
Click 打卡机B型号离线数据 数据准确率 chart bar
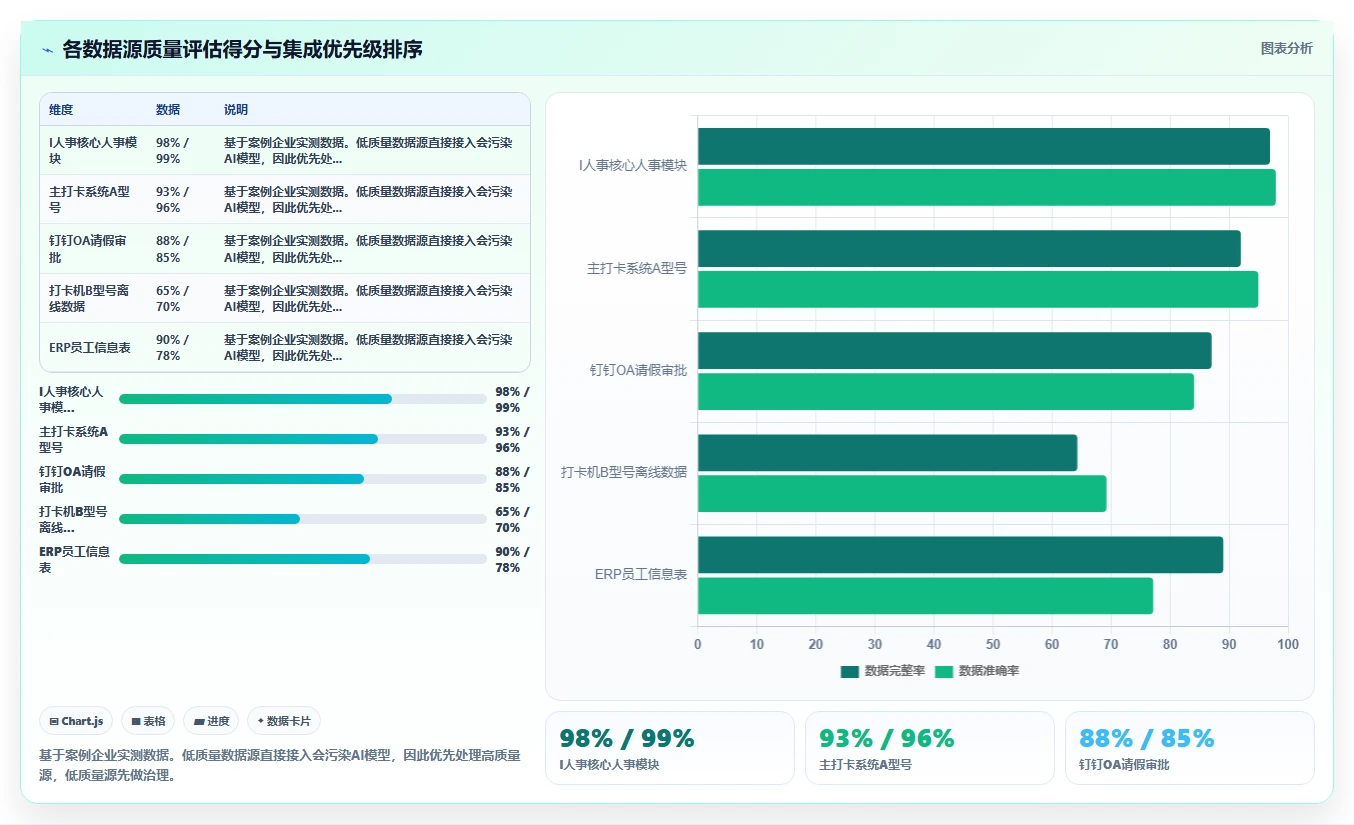coord(902,494)
